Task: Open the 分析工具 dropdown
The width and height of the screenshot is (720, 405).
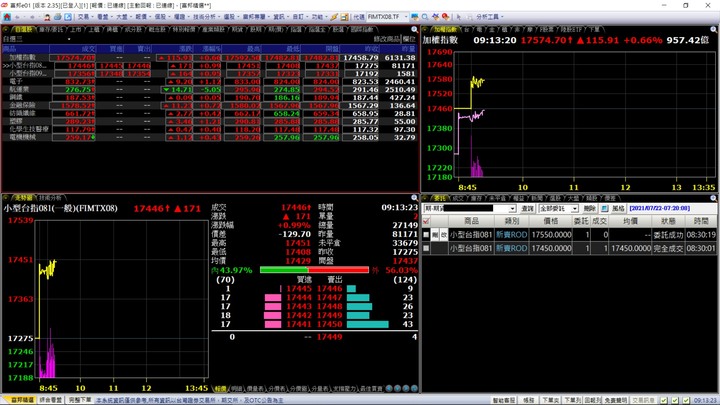Action: click(489, 17)
